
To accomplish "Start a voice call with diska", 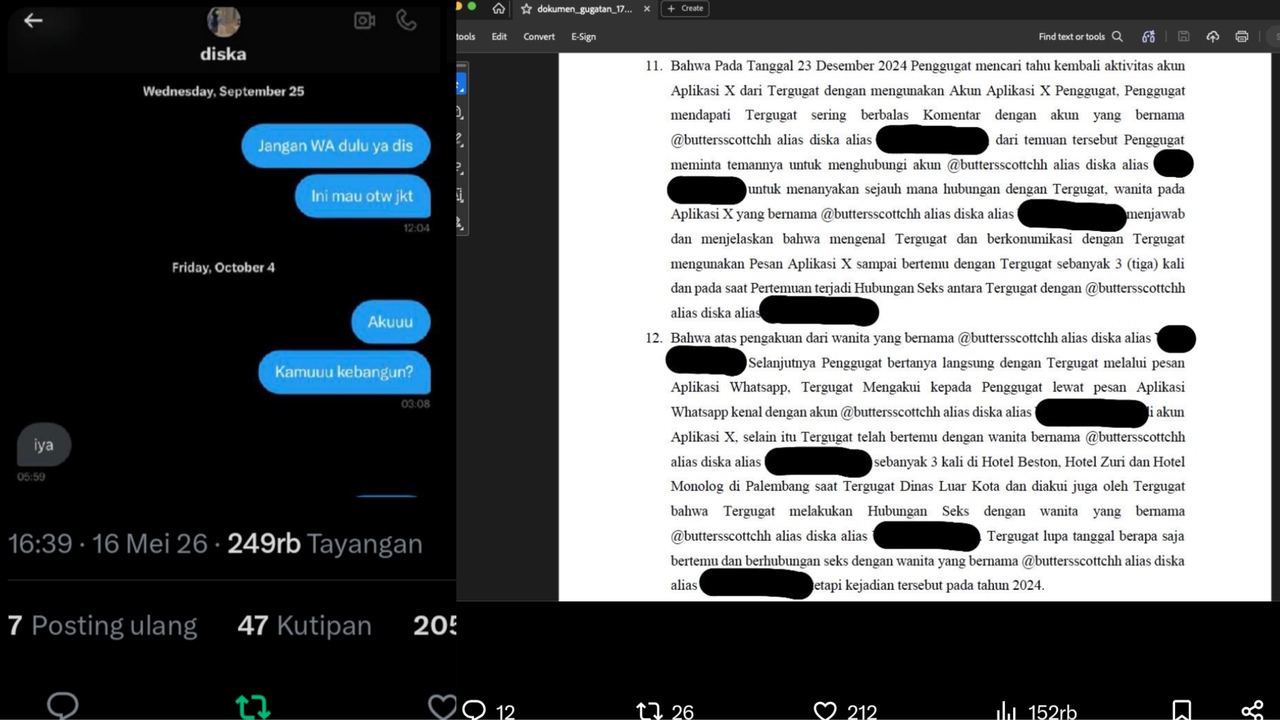I will 406,20.
